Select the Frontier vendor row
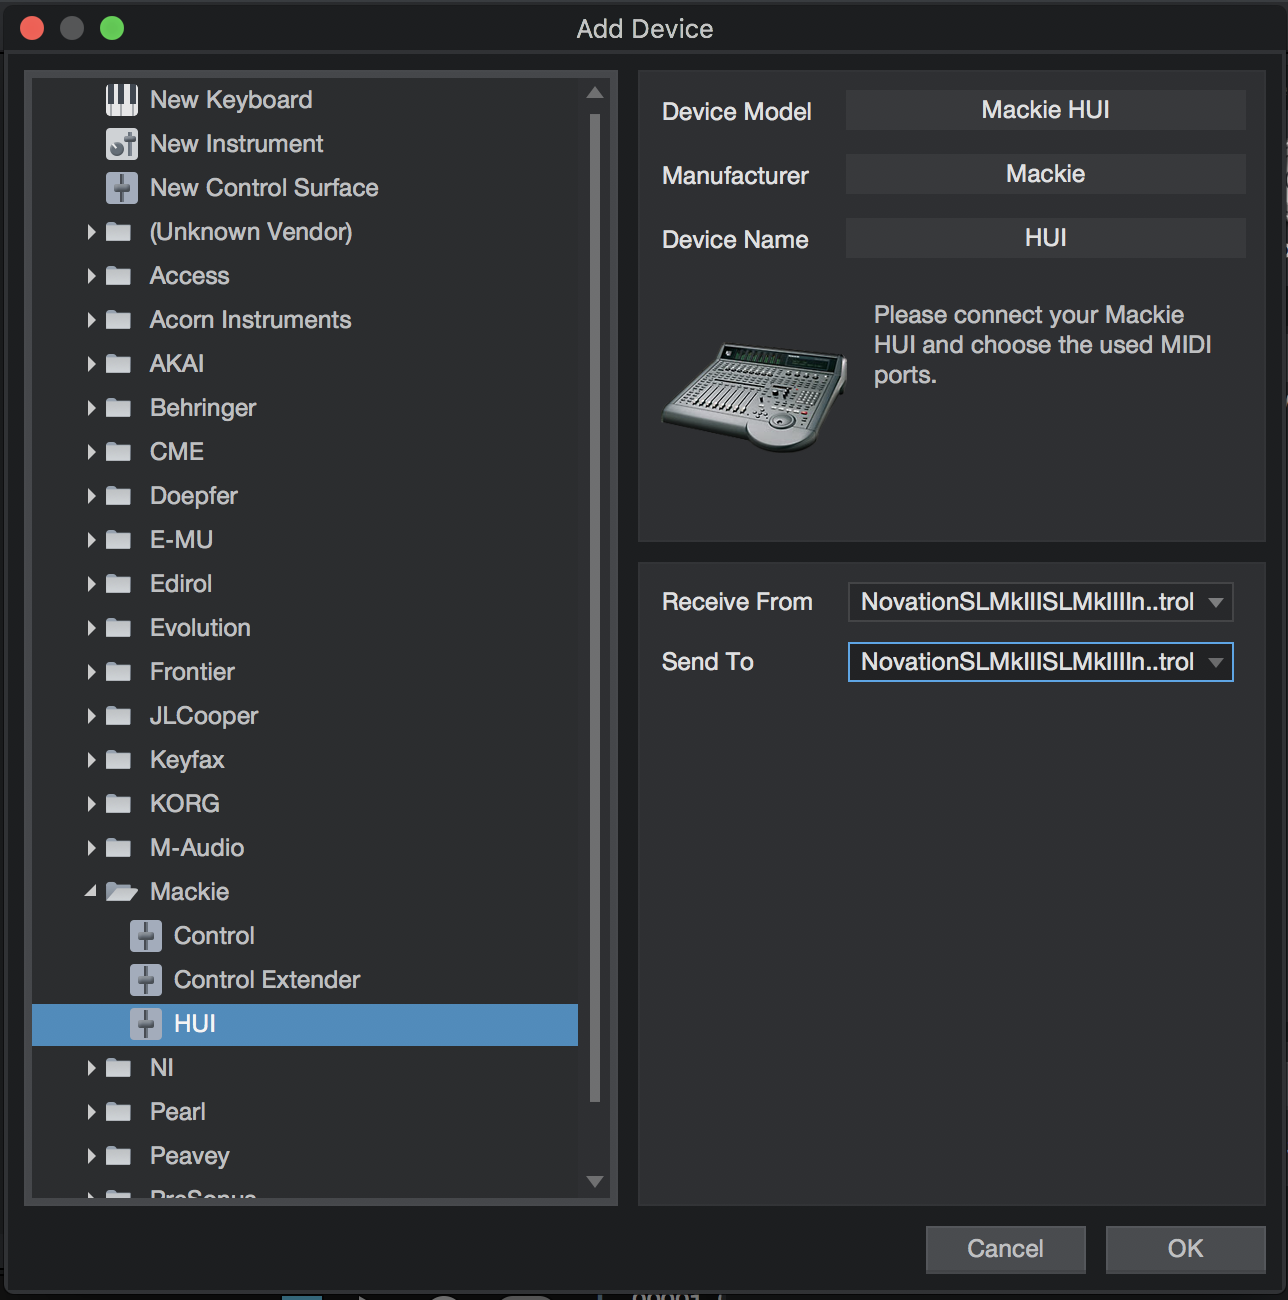The image size is (1288, 1300). (305, 672)
